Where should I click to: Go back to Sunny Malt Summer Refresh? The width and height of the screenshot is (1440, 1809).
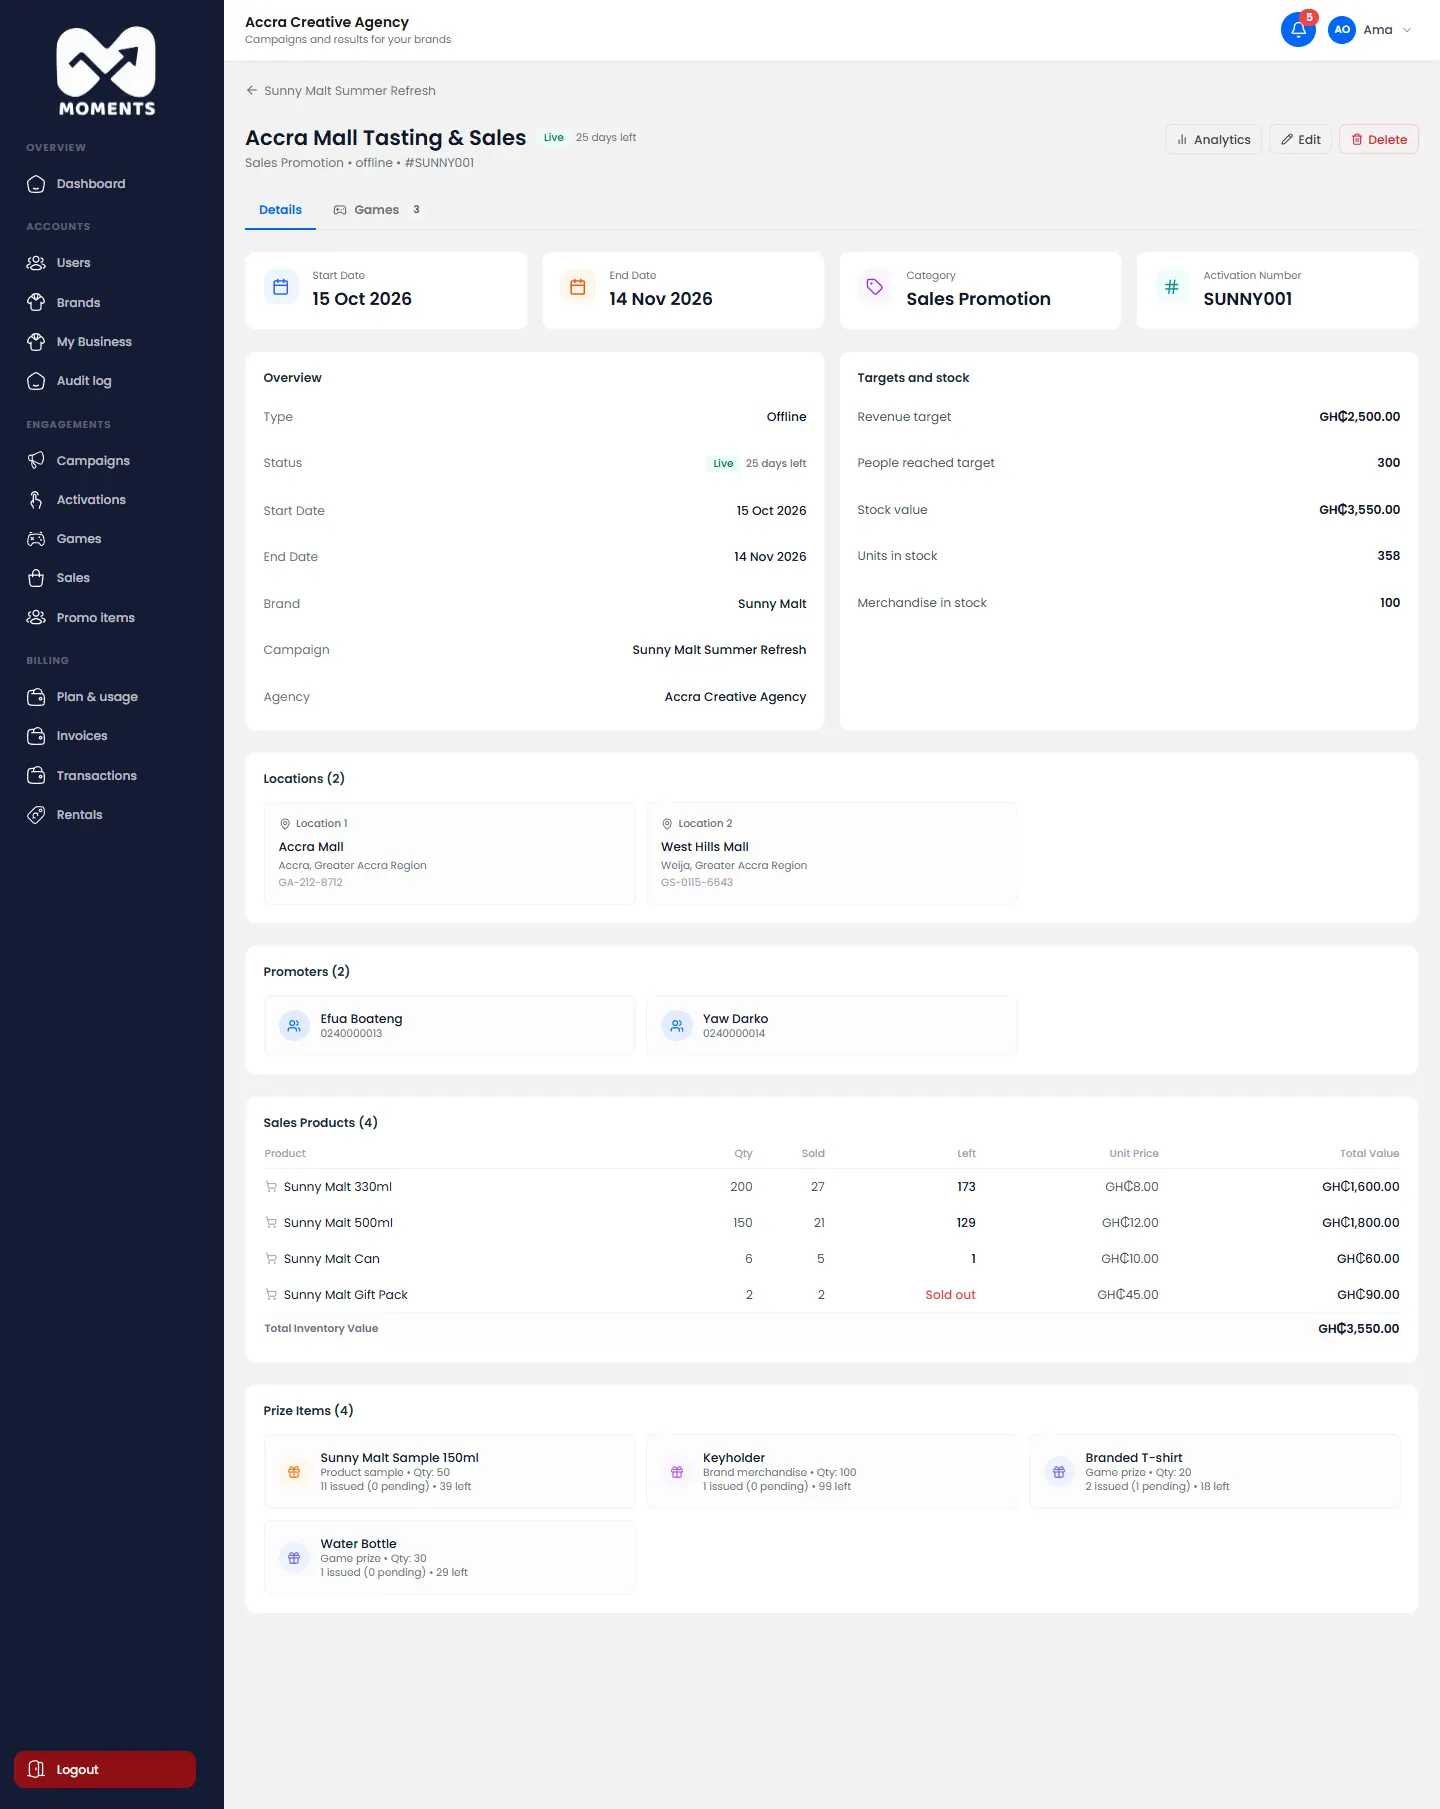tap(341, 91)
